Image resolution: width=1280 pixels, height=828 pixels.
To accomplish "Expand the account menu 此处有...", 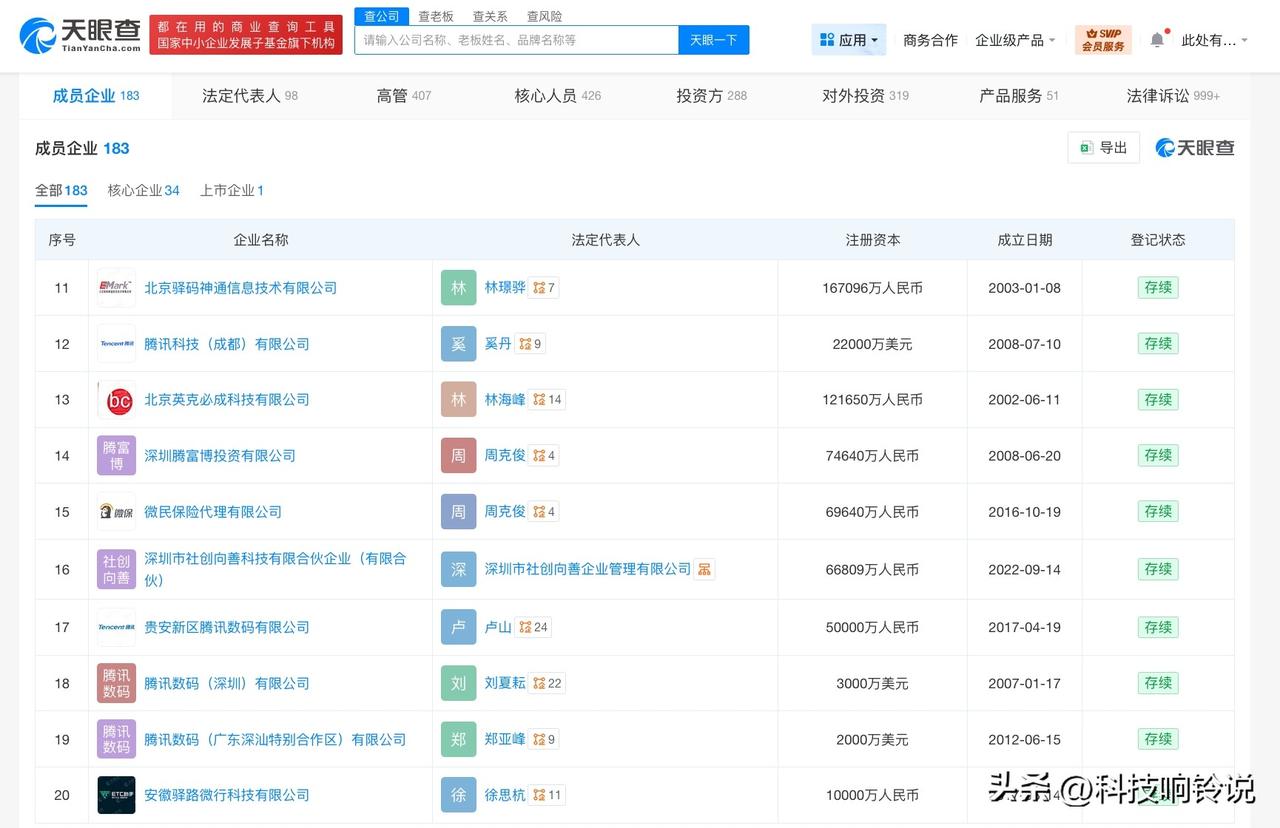I will [x=1214, y=40].
